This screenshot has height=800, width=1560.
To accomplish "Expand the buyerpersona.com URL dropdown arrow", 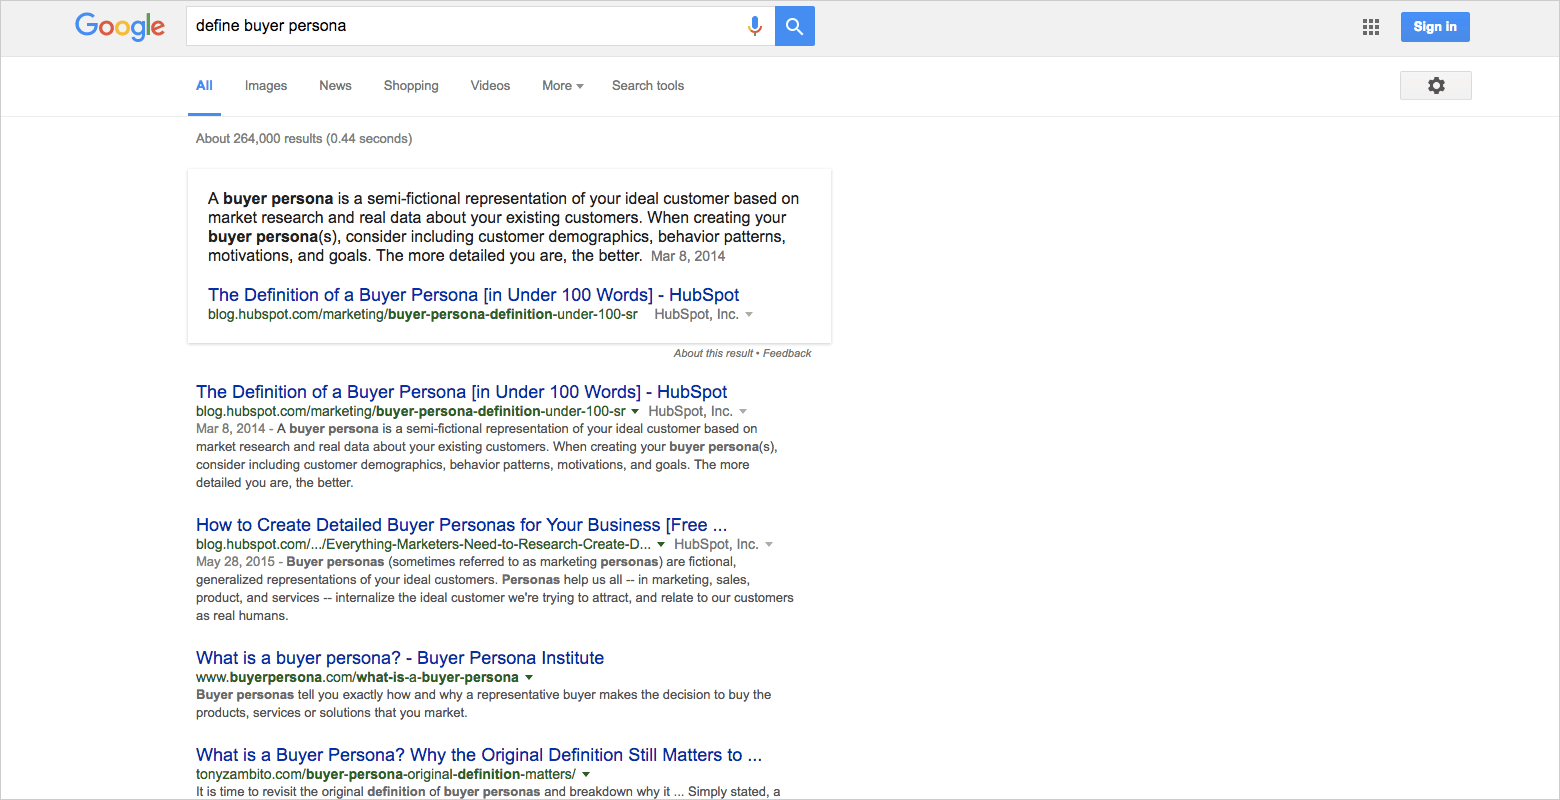I will click(x=530, y=677).
